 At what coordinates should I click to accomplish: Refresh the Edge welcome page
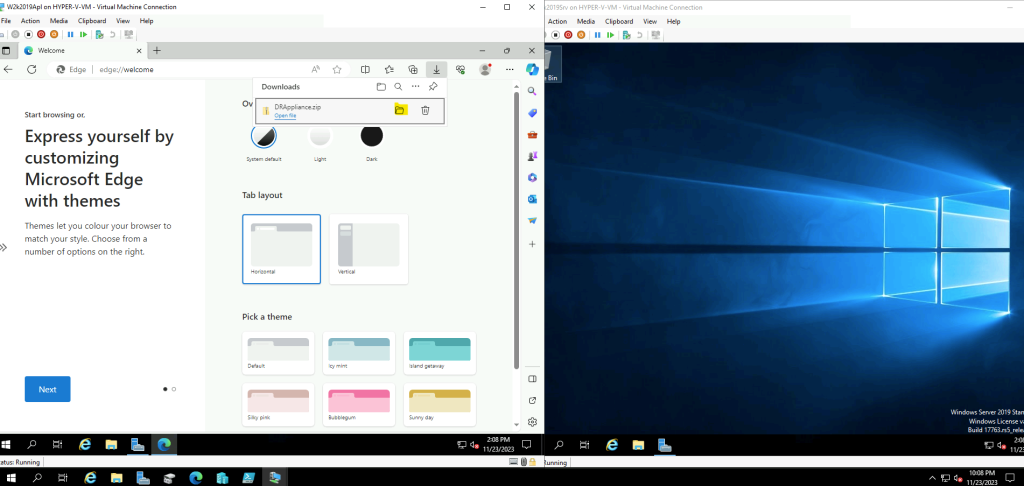click(x=31, y=69)
